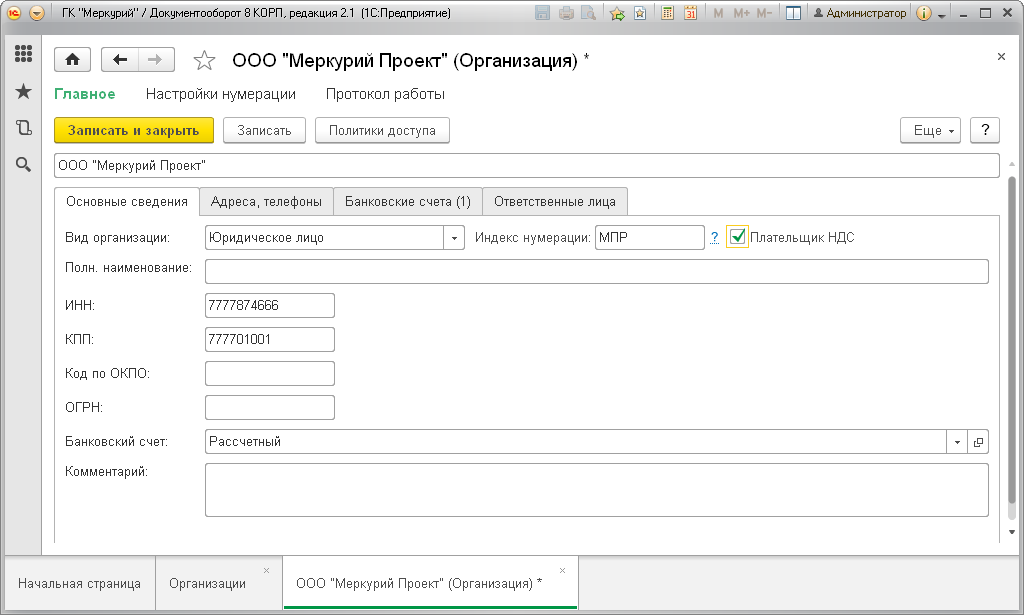Open Favorites star in the left sidebar
The width and height of the screenshot is (1024, 615).
click(24, 91)
